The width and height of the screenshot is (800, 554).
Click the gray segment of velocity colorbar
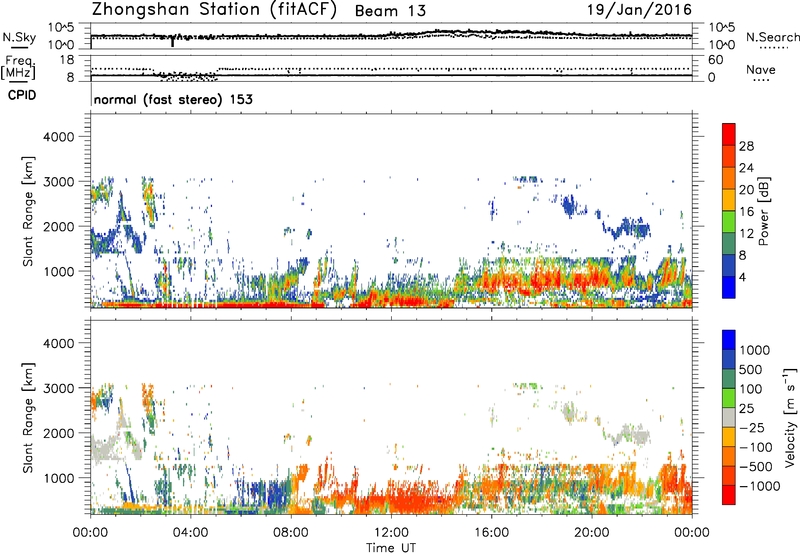click(x=729, y=418)
